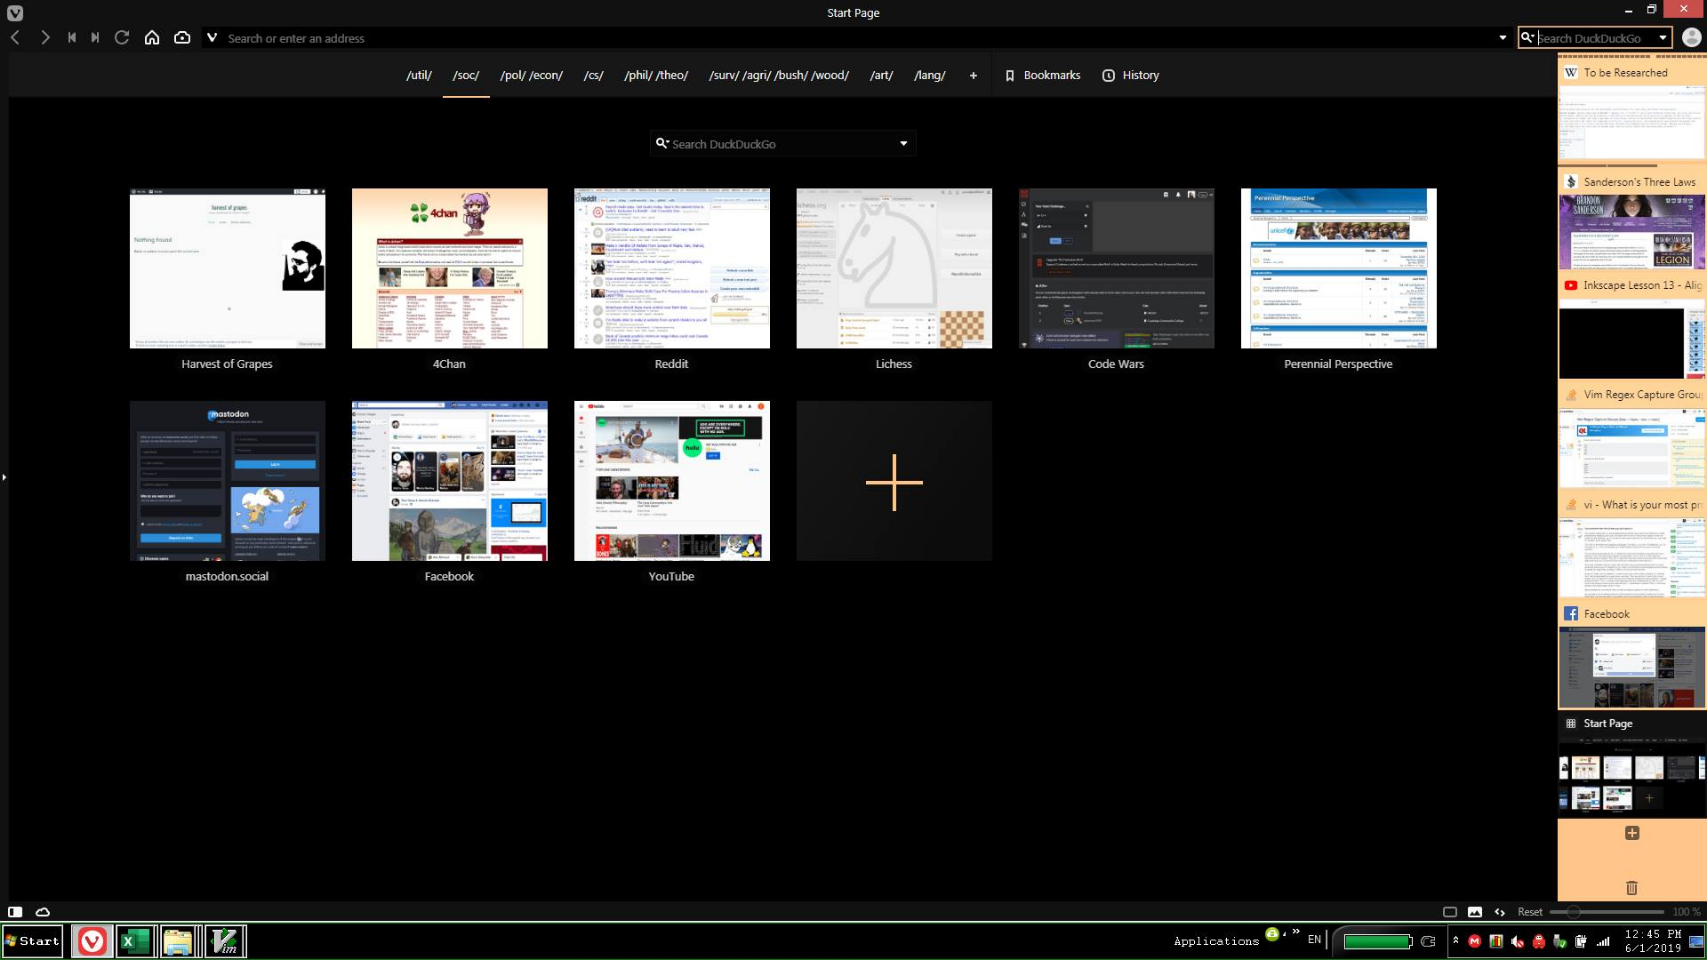Image resolution: width=1707 pixels, height=960 pixels.
Task: Open the Harvest of Grapes speed dial
Action: (x=227, y=268)
